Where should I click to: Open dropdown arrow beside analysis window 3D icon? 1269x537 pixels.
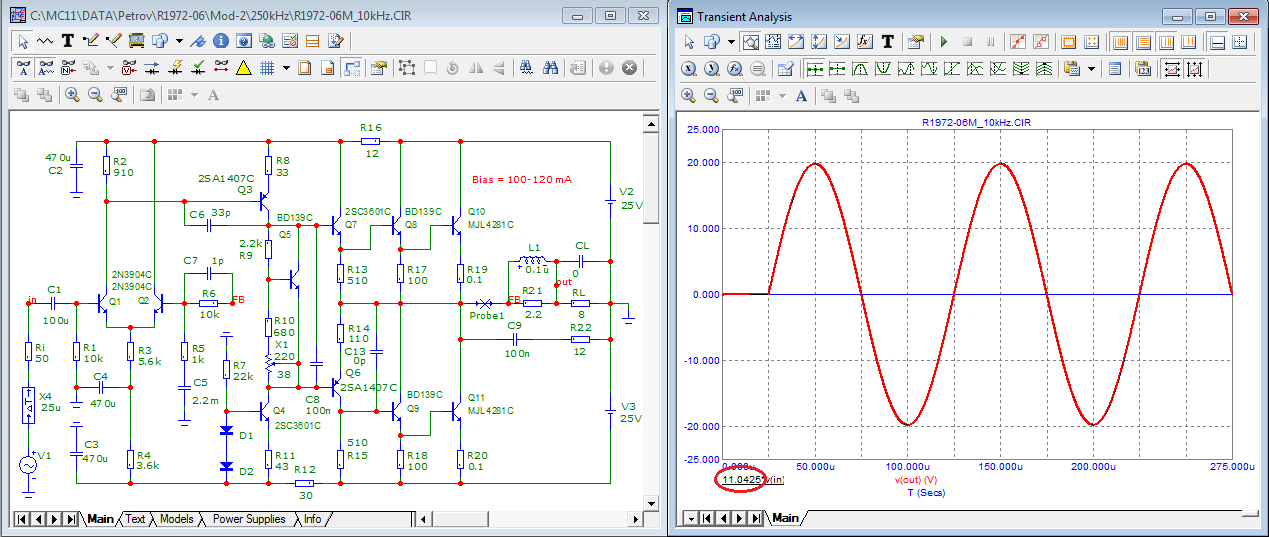tap(731, 42)
